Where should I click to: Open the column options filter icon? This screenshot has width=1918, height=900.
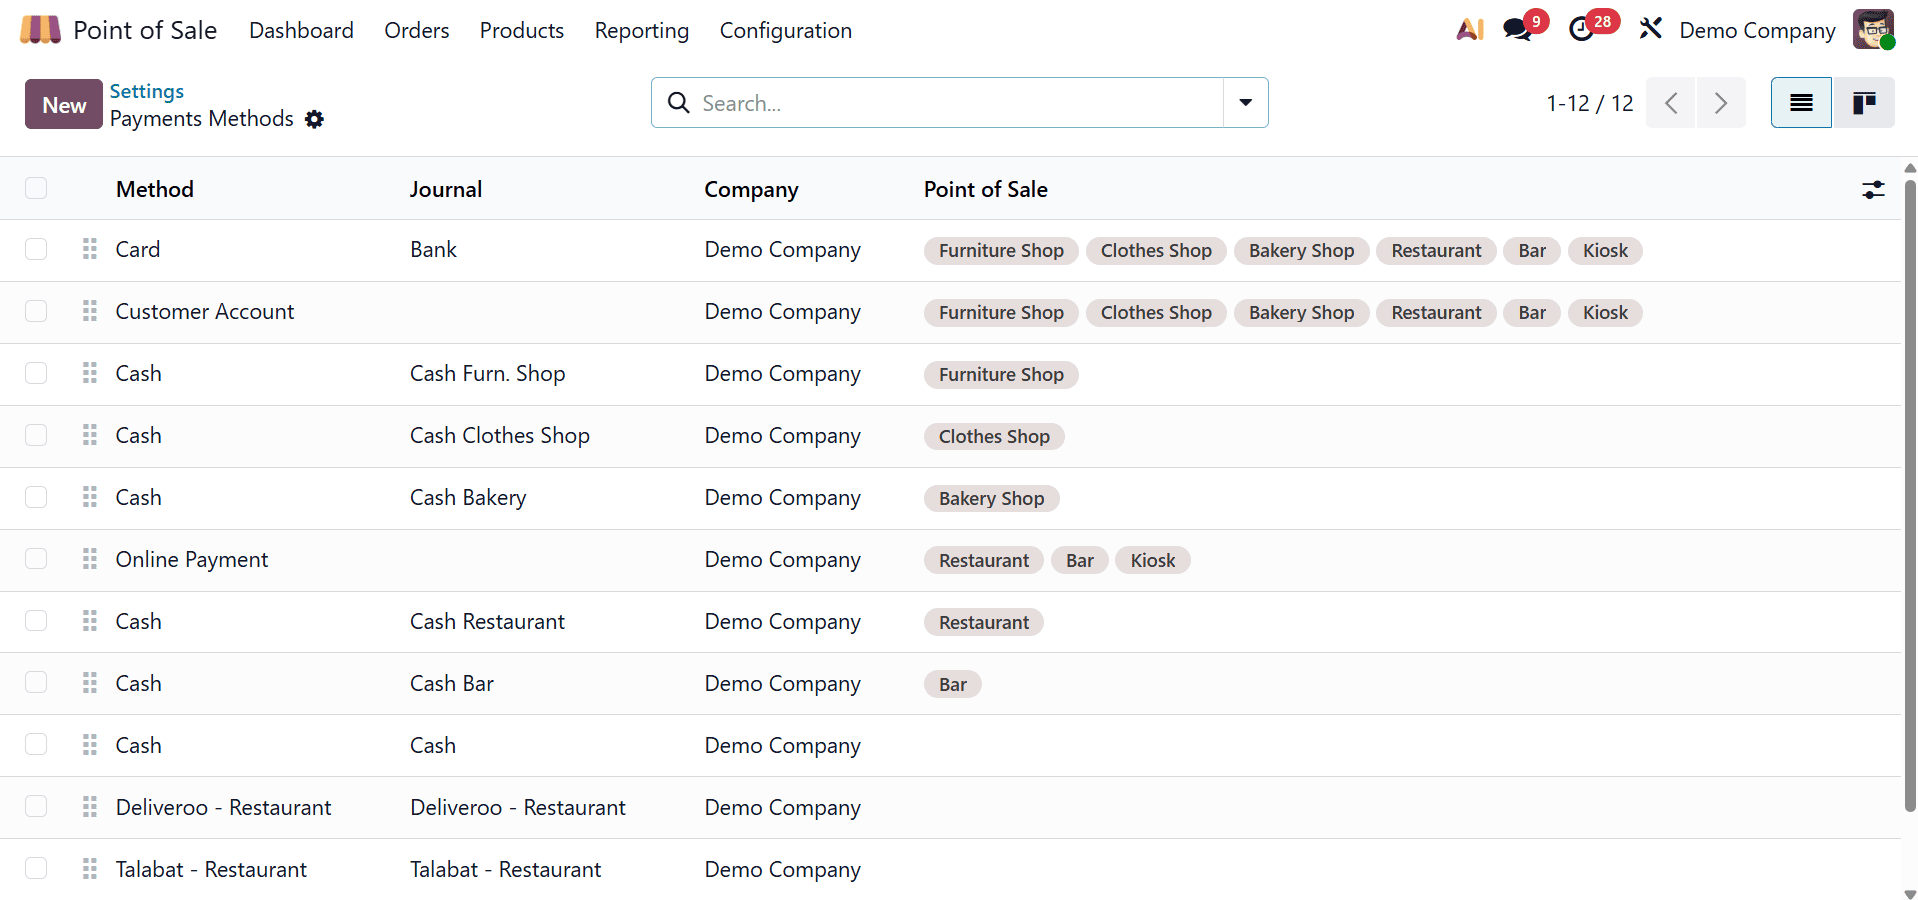coord(1874,189)
